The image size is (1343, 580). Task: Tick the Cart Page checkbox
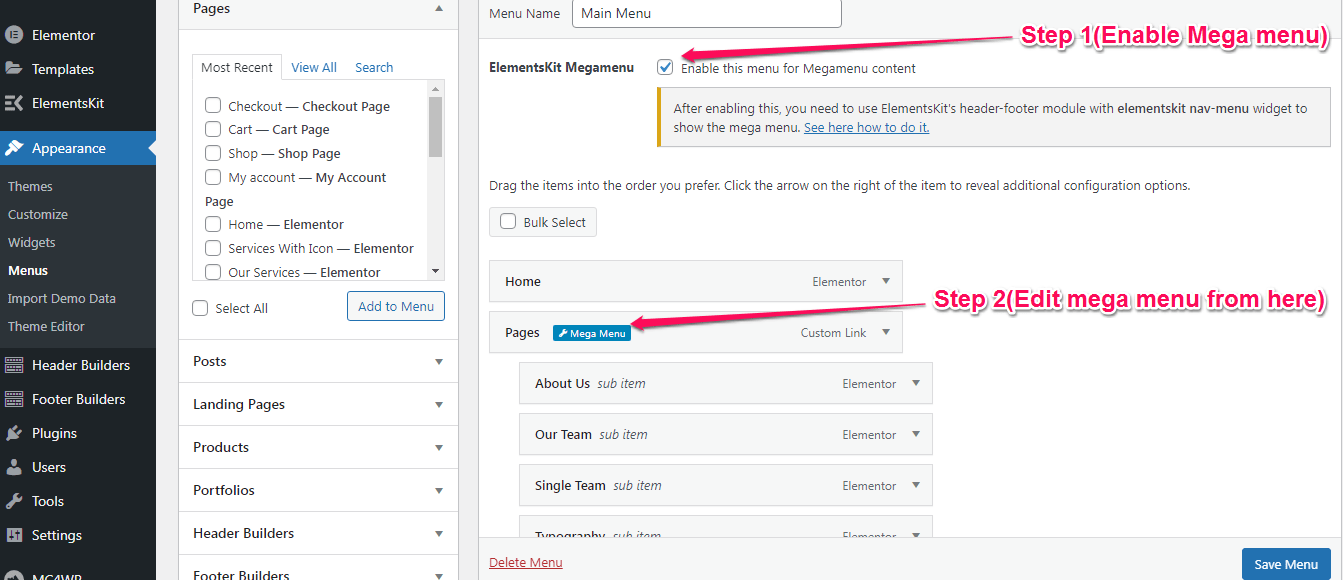tap(213, 129)
